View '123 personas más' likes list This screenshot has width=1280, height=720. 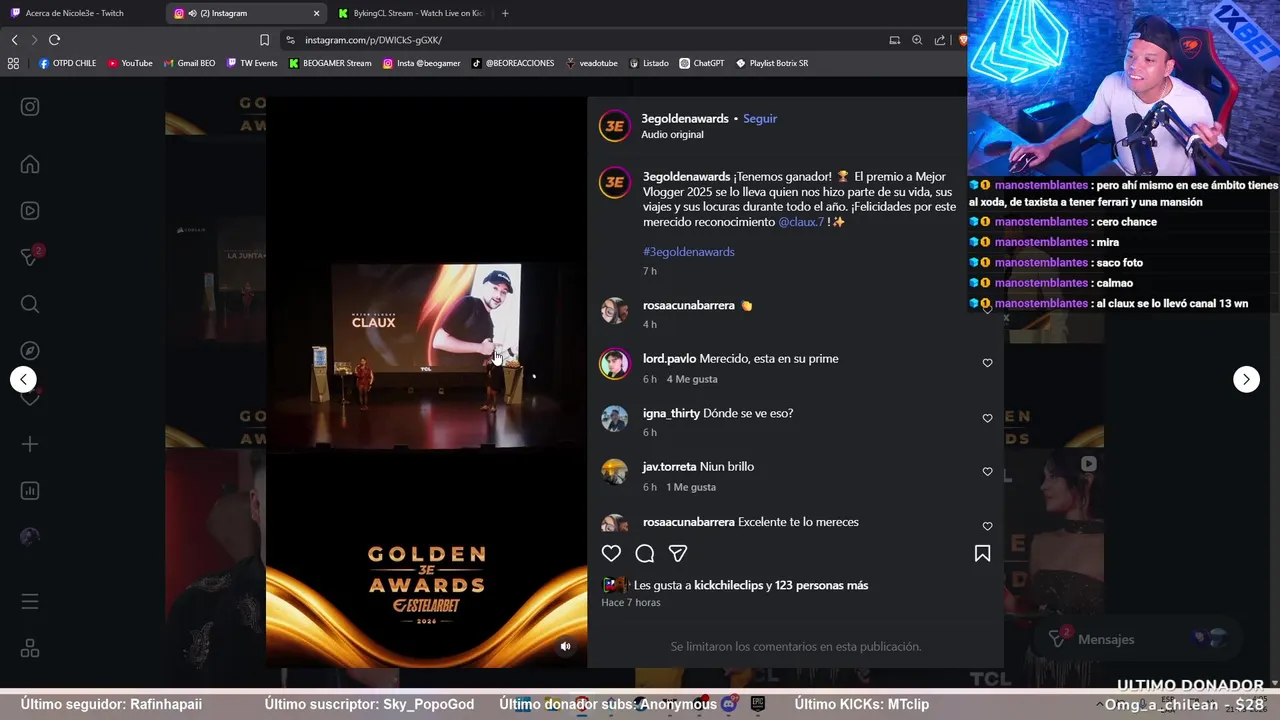[822, 585]
